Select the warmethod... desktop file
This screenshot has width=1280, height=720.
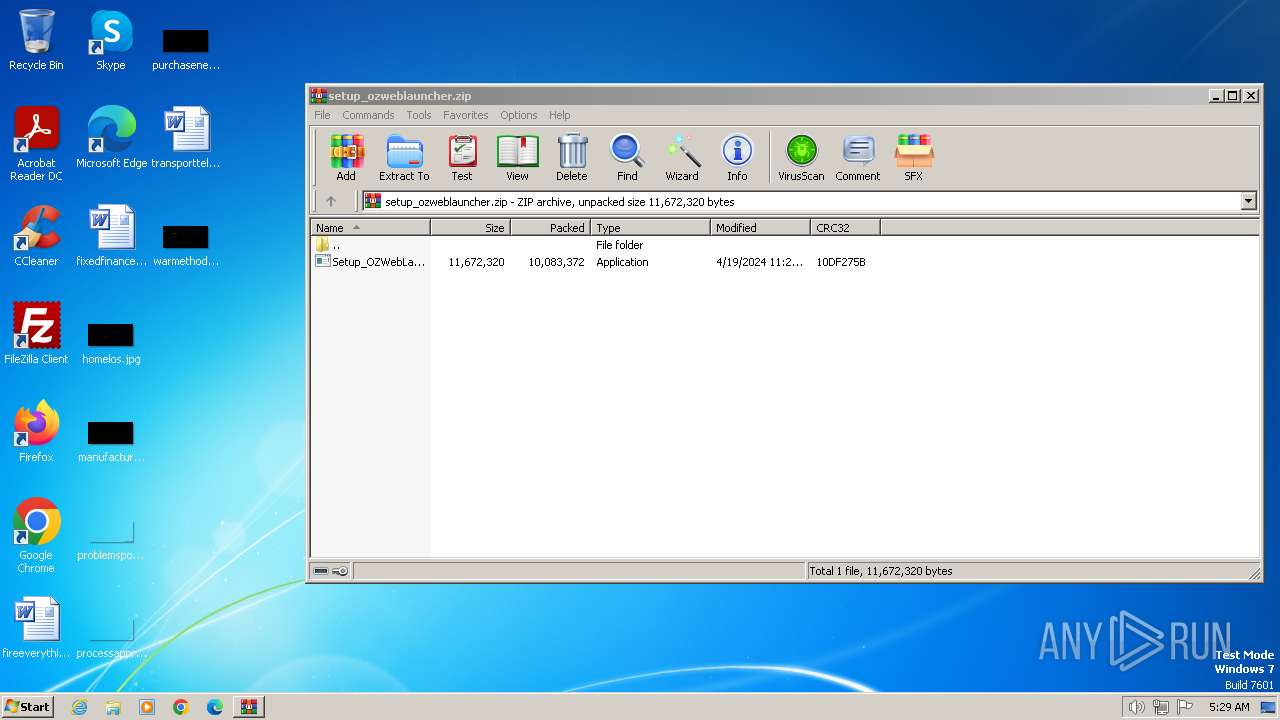[x=186, y=244]
